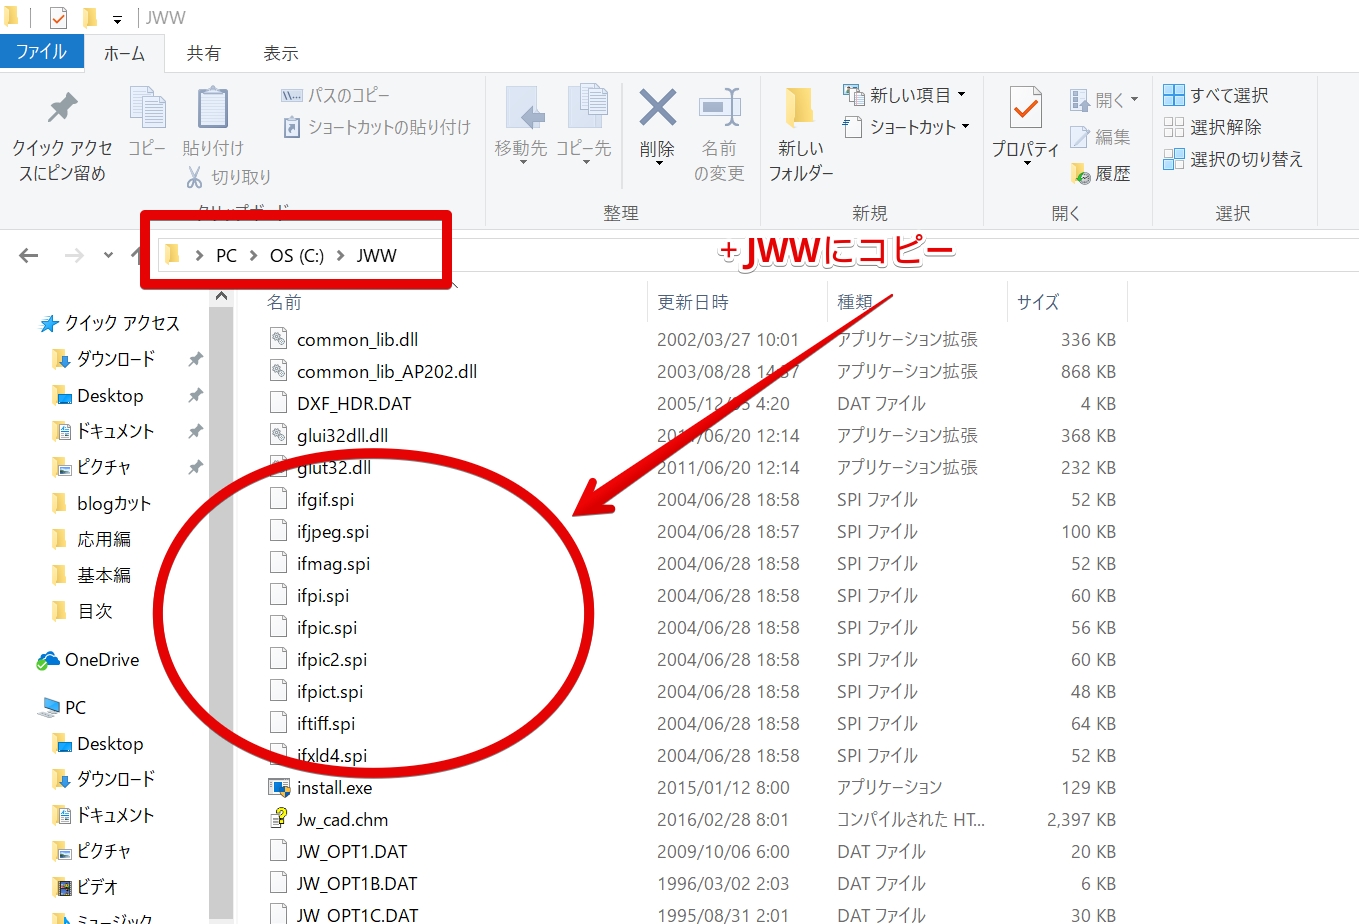
Task: Select the JW_OPT1.DAT file
Action: pyautogui.click(x=352, y=852)
